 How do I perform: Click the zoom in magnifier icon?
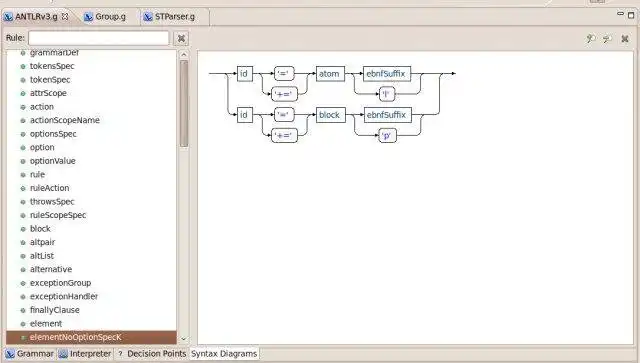(x=591, y=39)
